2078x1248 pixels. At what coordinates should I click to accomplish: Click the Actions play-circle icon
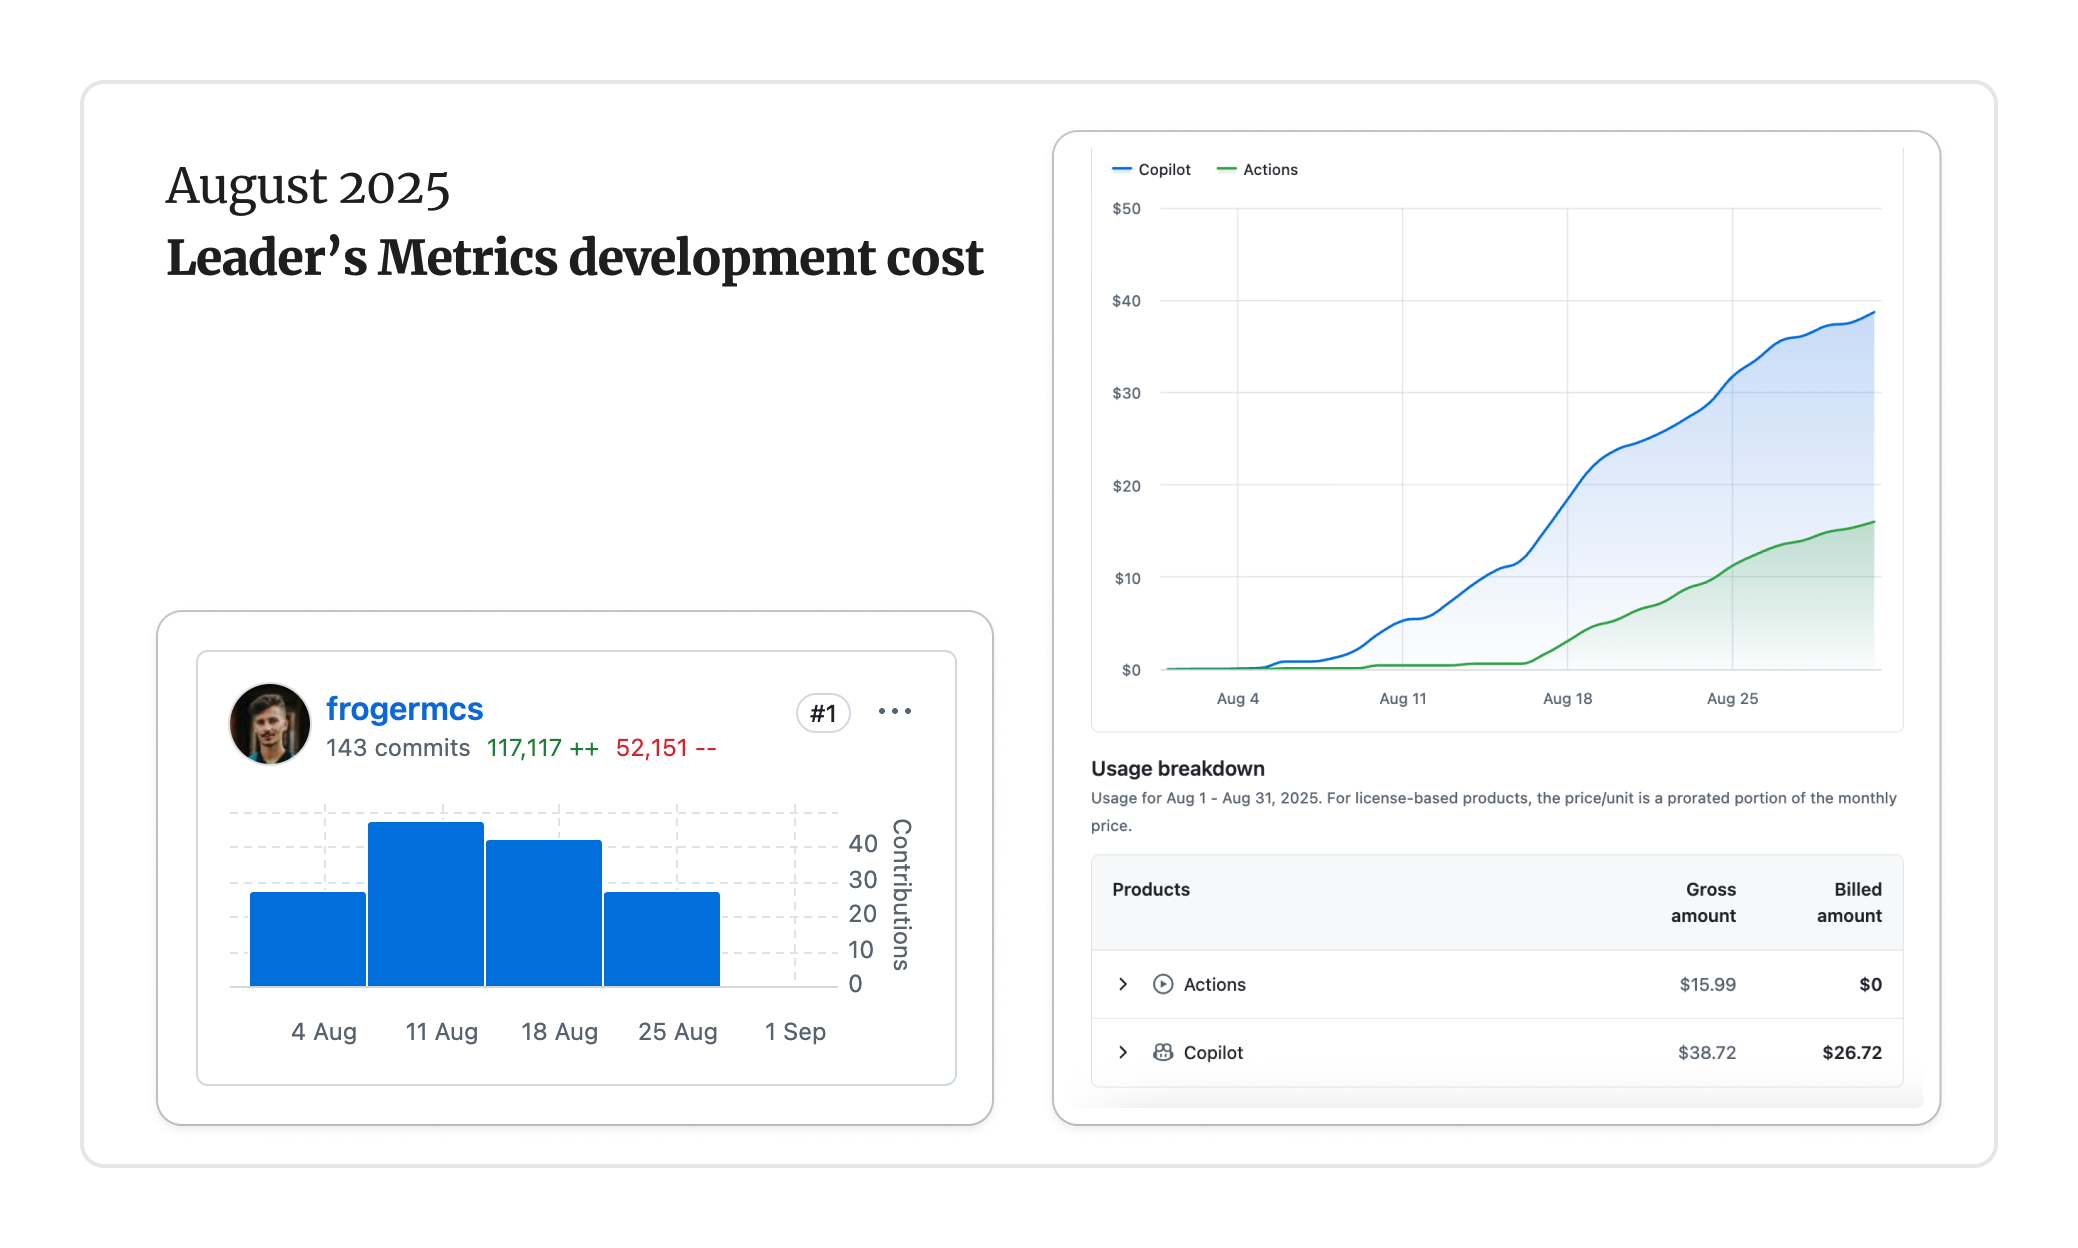(1162, 984)
